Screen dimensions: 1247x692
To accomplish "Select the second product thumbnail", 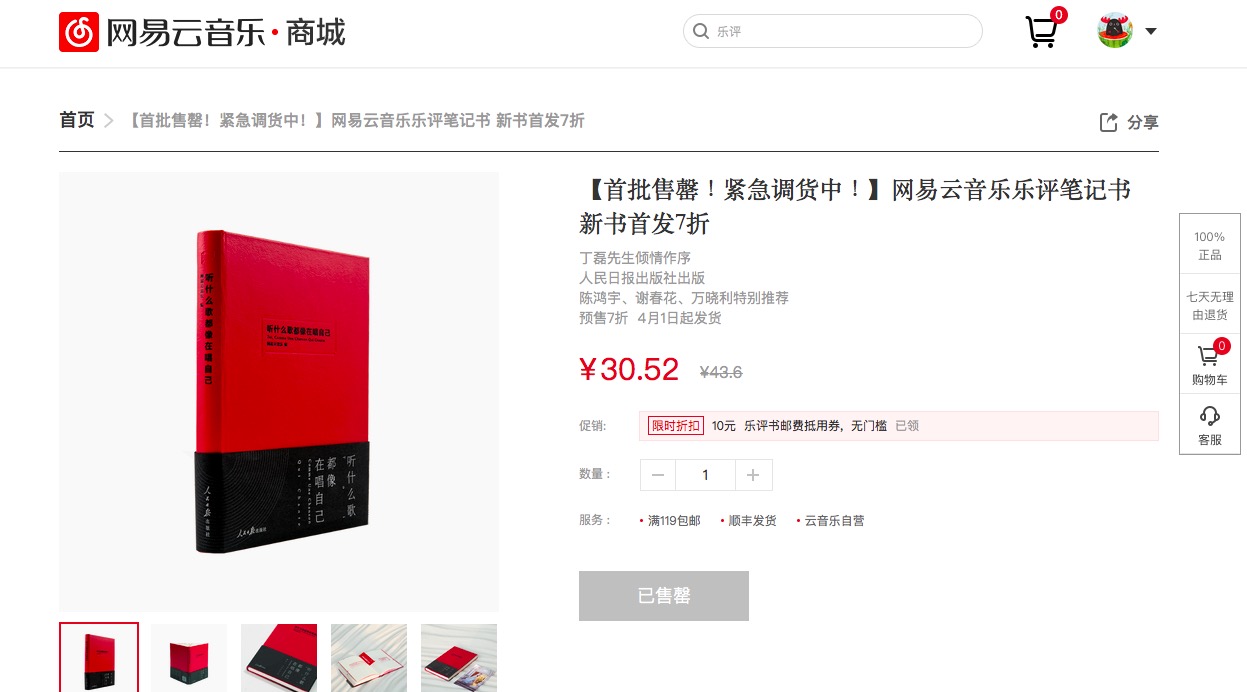I will (189, 658).
